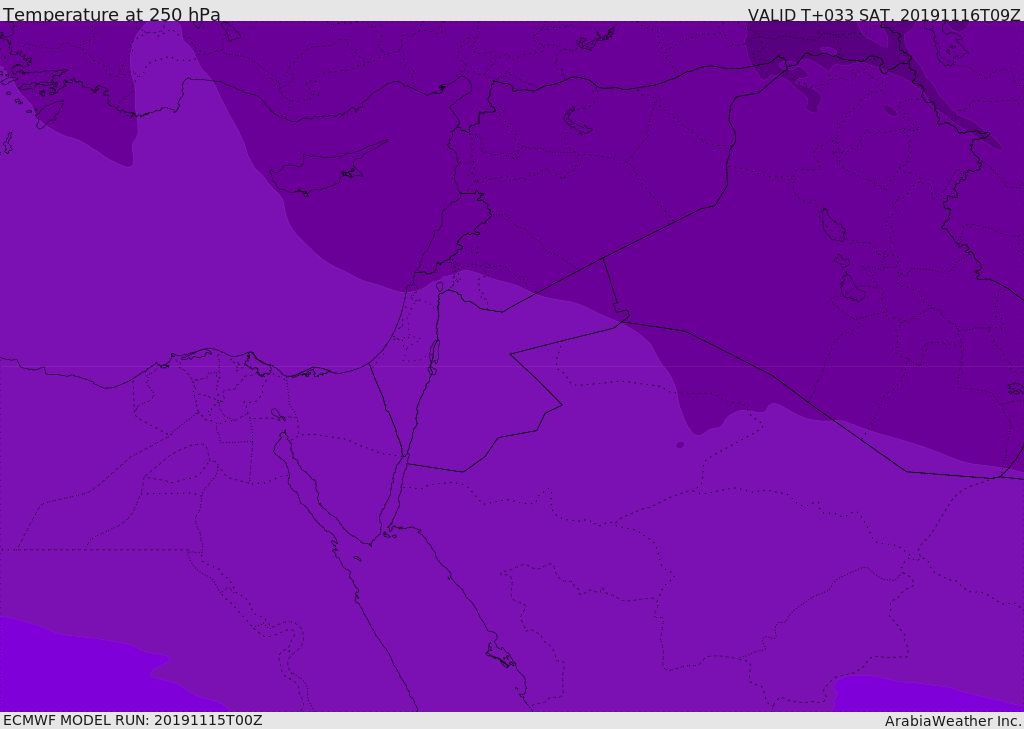Click the Sea of Galilee outline

pos(439,287)
